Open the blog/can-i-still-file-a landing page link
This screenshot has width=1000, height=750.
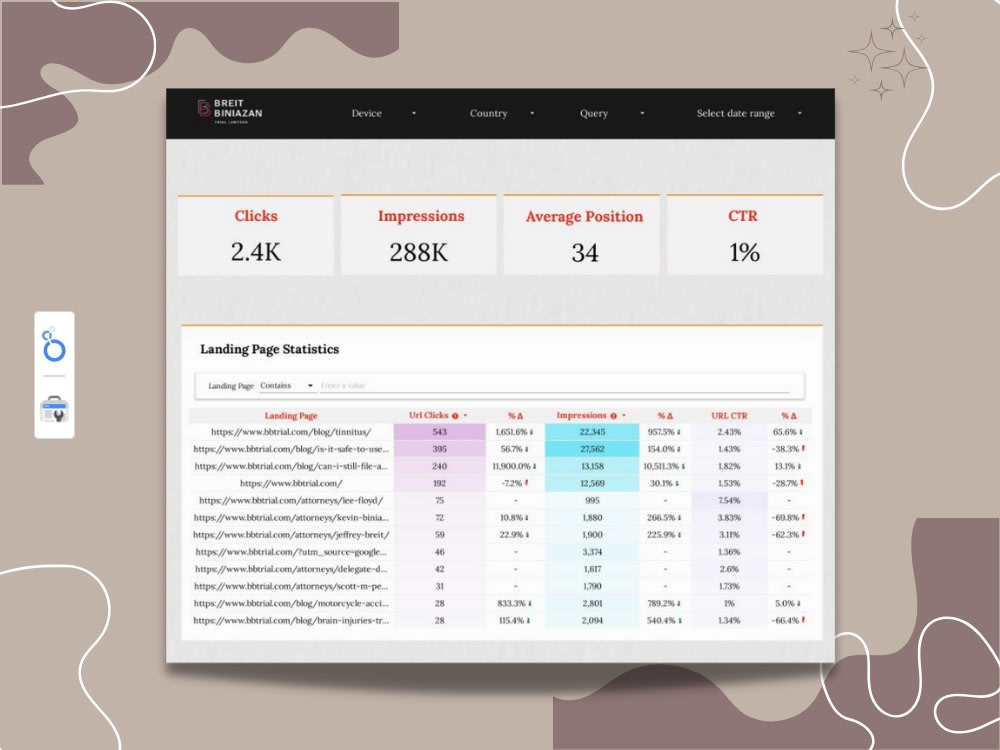[x=291, y=466]
